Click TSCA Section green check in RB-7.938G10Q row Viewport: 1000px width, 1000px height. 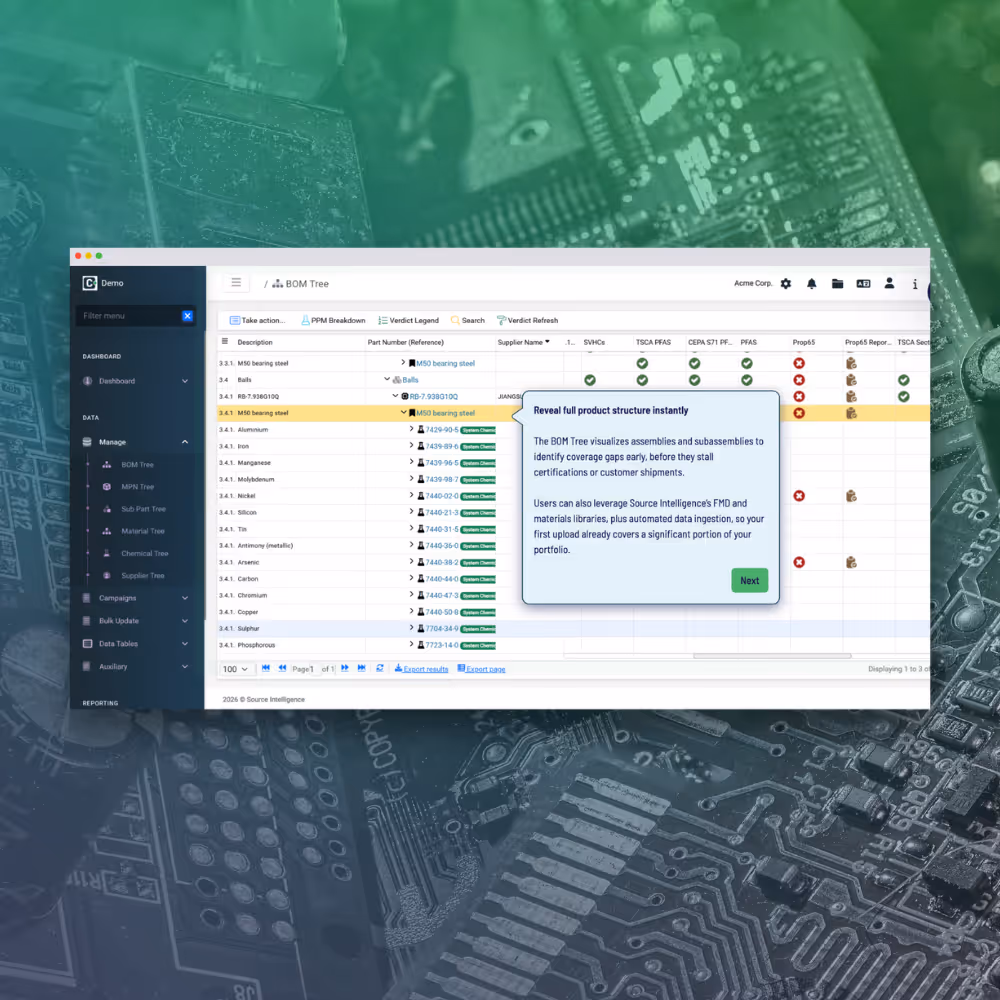coord(904,397)
